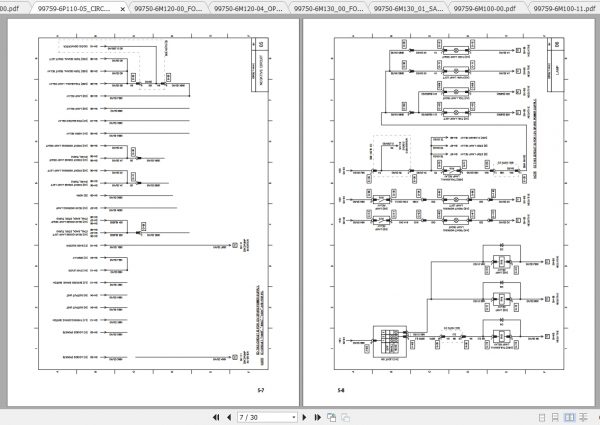
Task: Close the 99759-6P110-05_CIRC... tab
Action: (122, 9)
